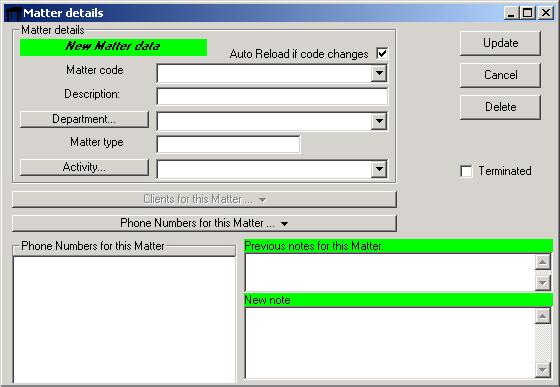Click the Phone Numbers list box
Image resolution: width=560 pixels, height=387 pixels.
124,320
